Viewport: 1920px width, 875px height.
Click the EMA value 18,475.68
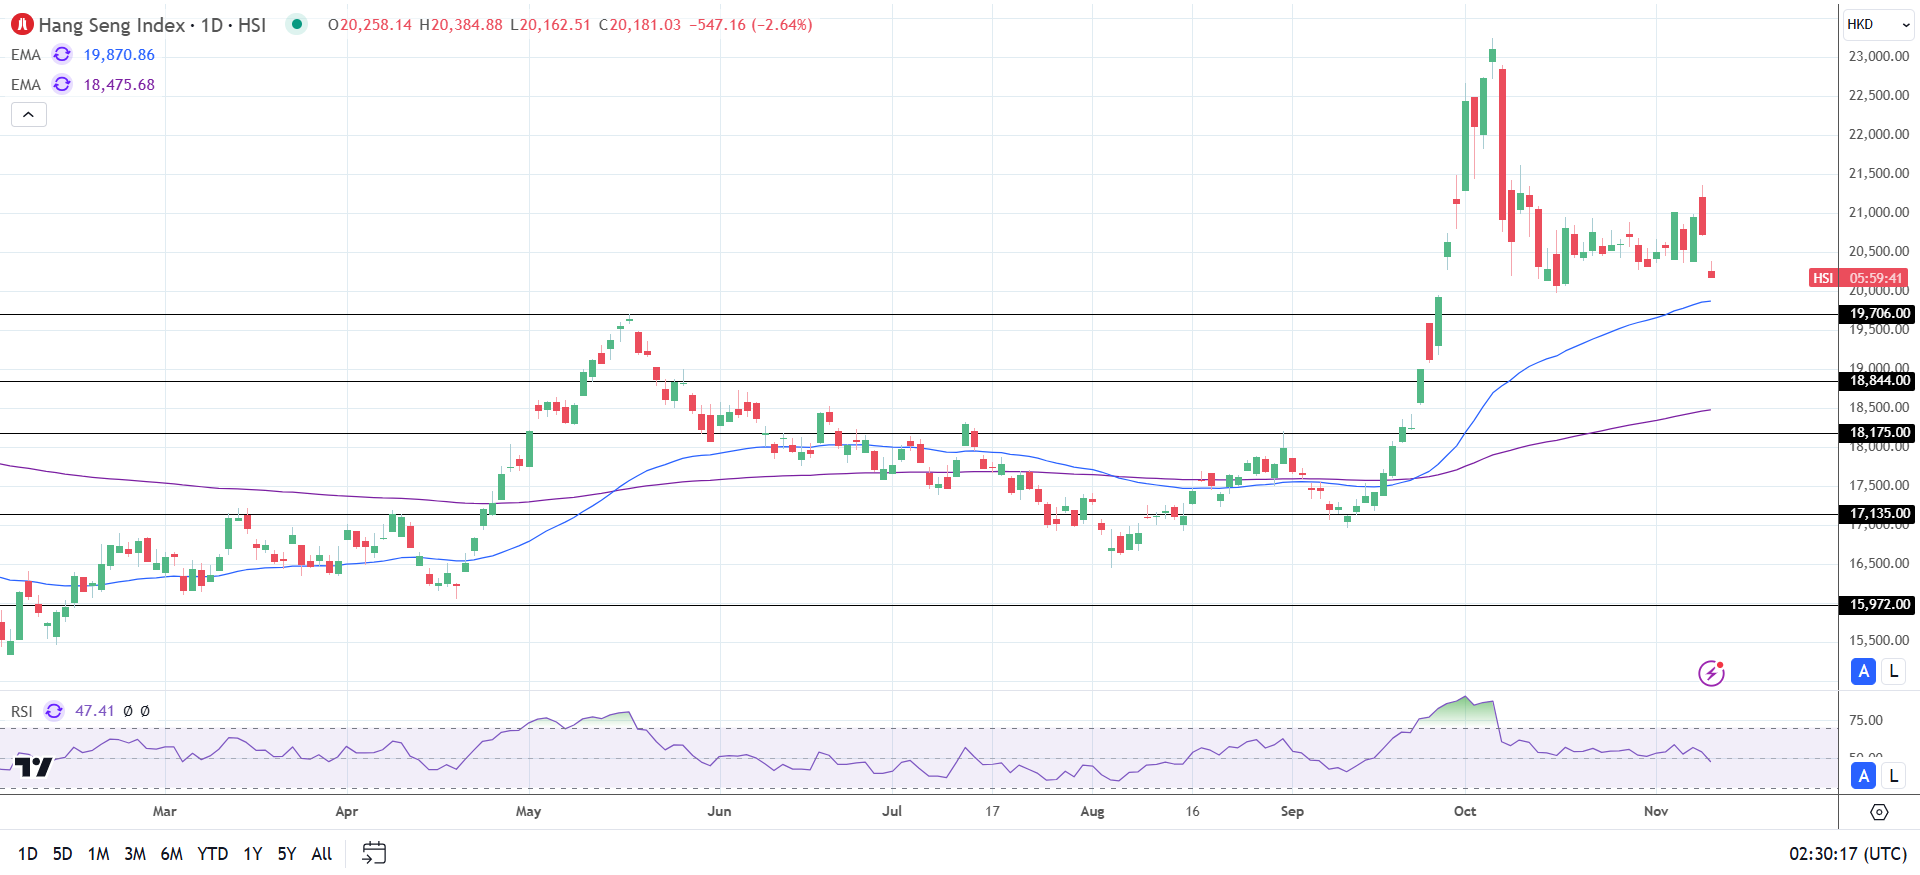click(119, 85)
